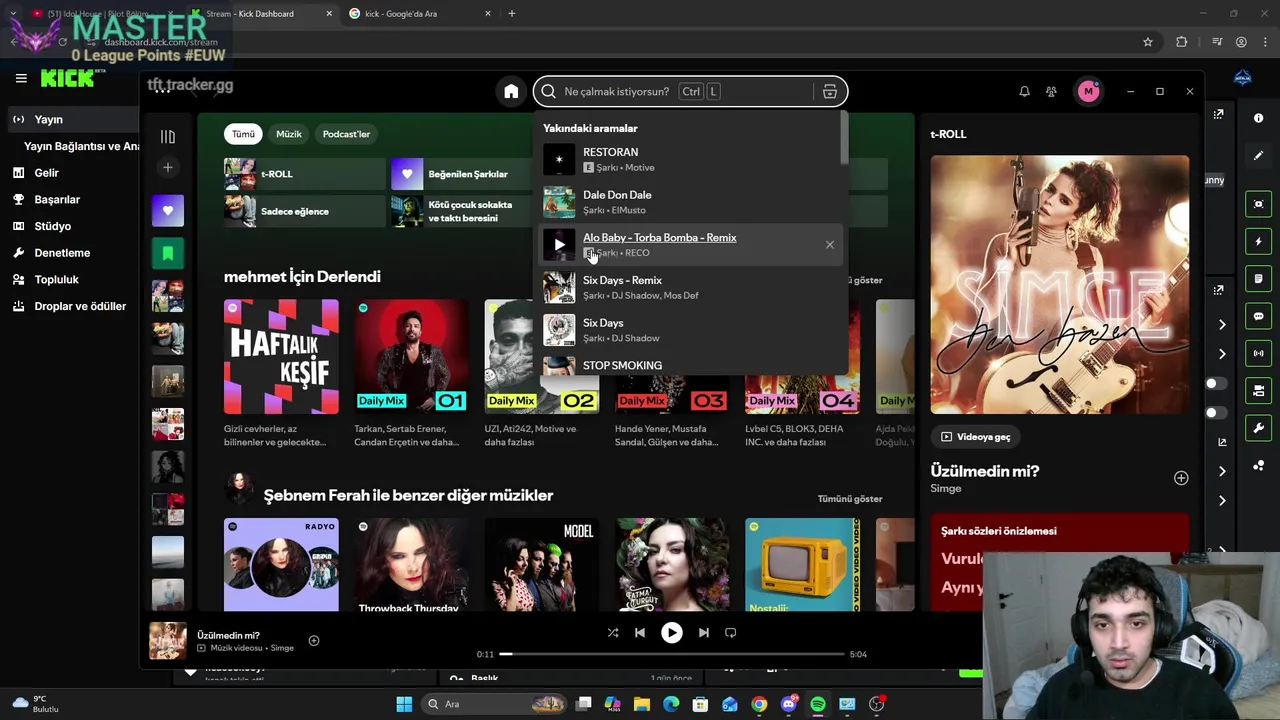The width and height of the screenshot is (1280, 720).
Task: Open Daily Mix 01 cover
Action: pos(411,357)
